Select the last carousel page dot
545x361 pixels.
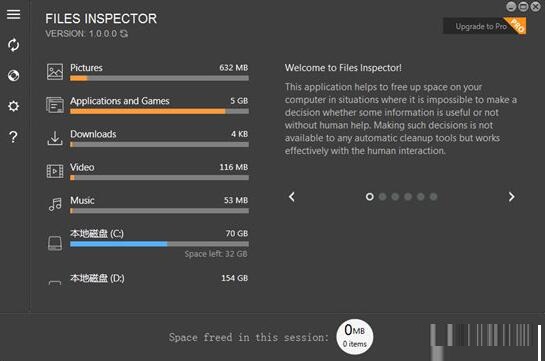[433, 197]
